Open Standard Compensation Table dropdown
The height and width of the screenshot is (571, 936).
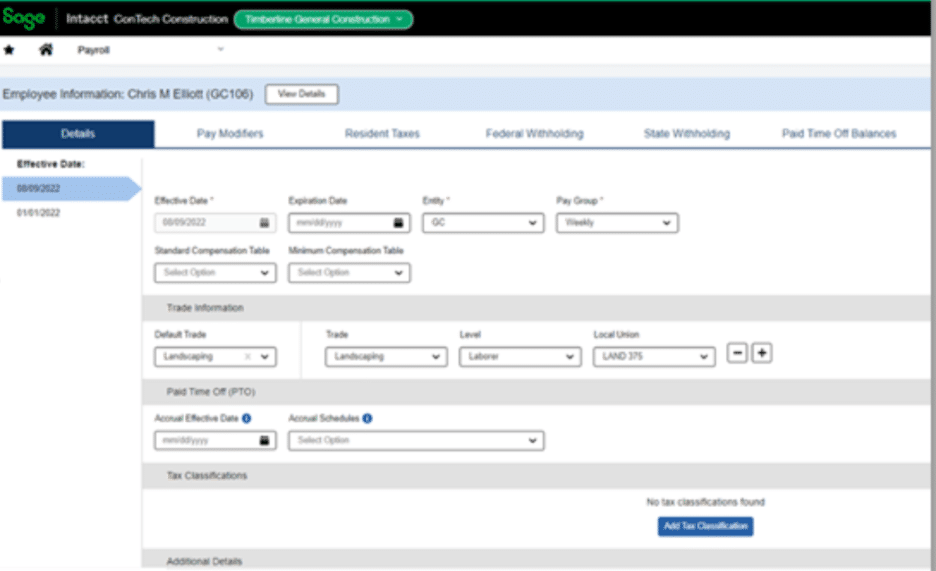coord(215,273)
